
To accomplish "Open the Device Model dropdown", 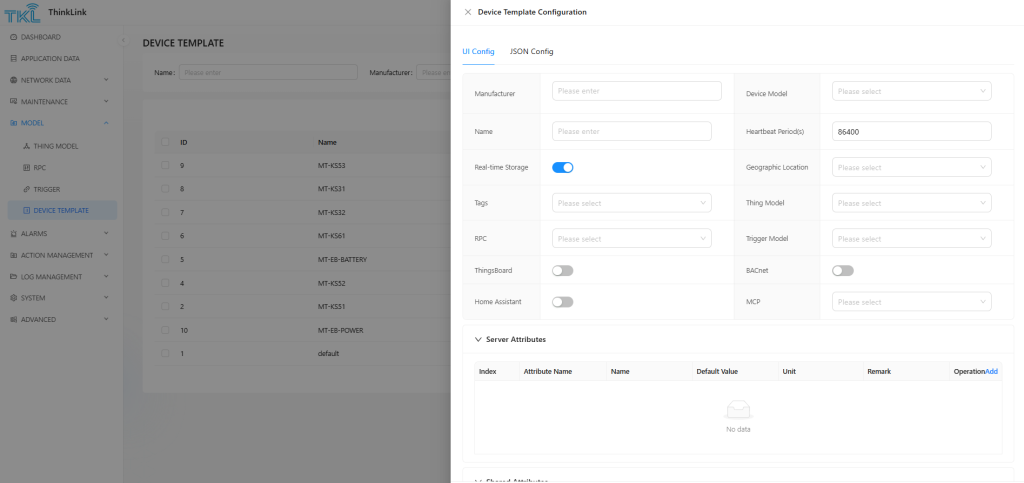I will pyautogui.click(x=911, y=92).
